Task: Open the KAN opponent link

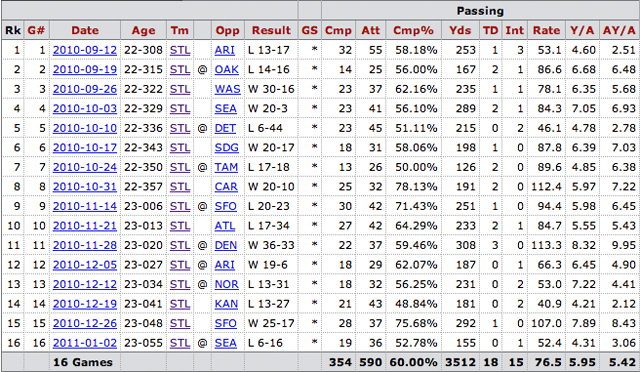Action: pyautogui.click(x=226, y=304)
